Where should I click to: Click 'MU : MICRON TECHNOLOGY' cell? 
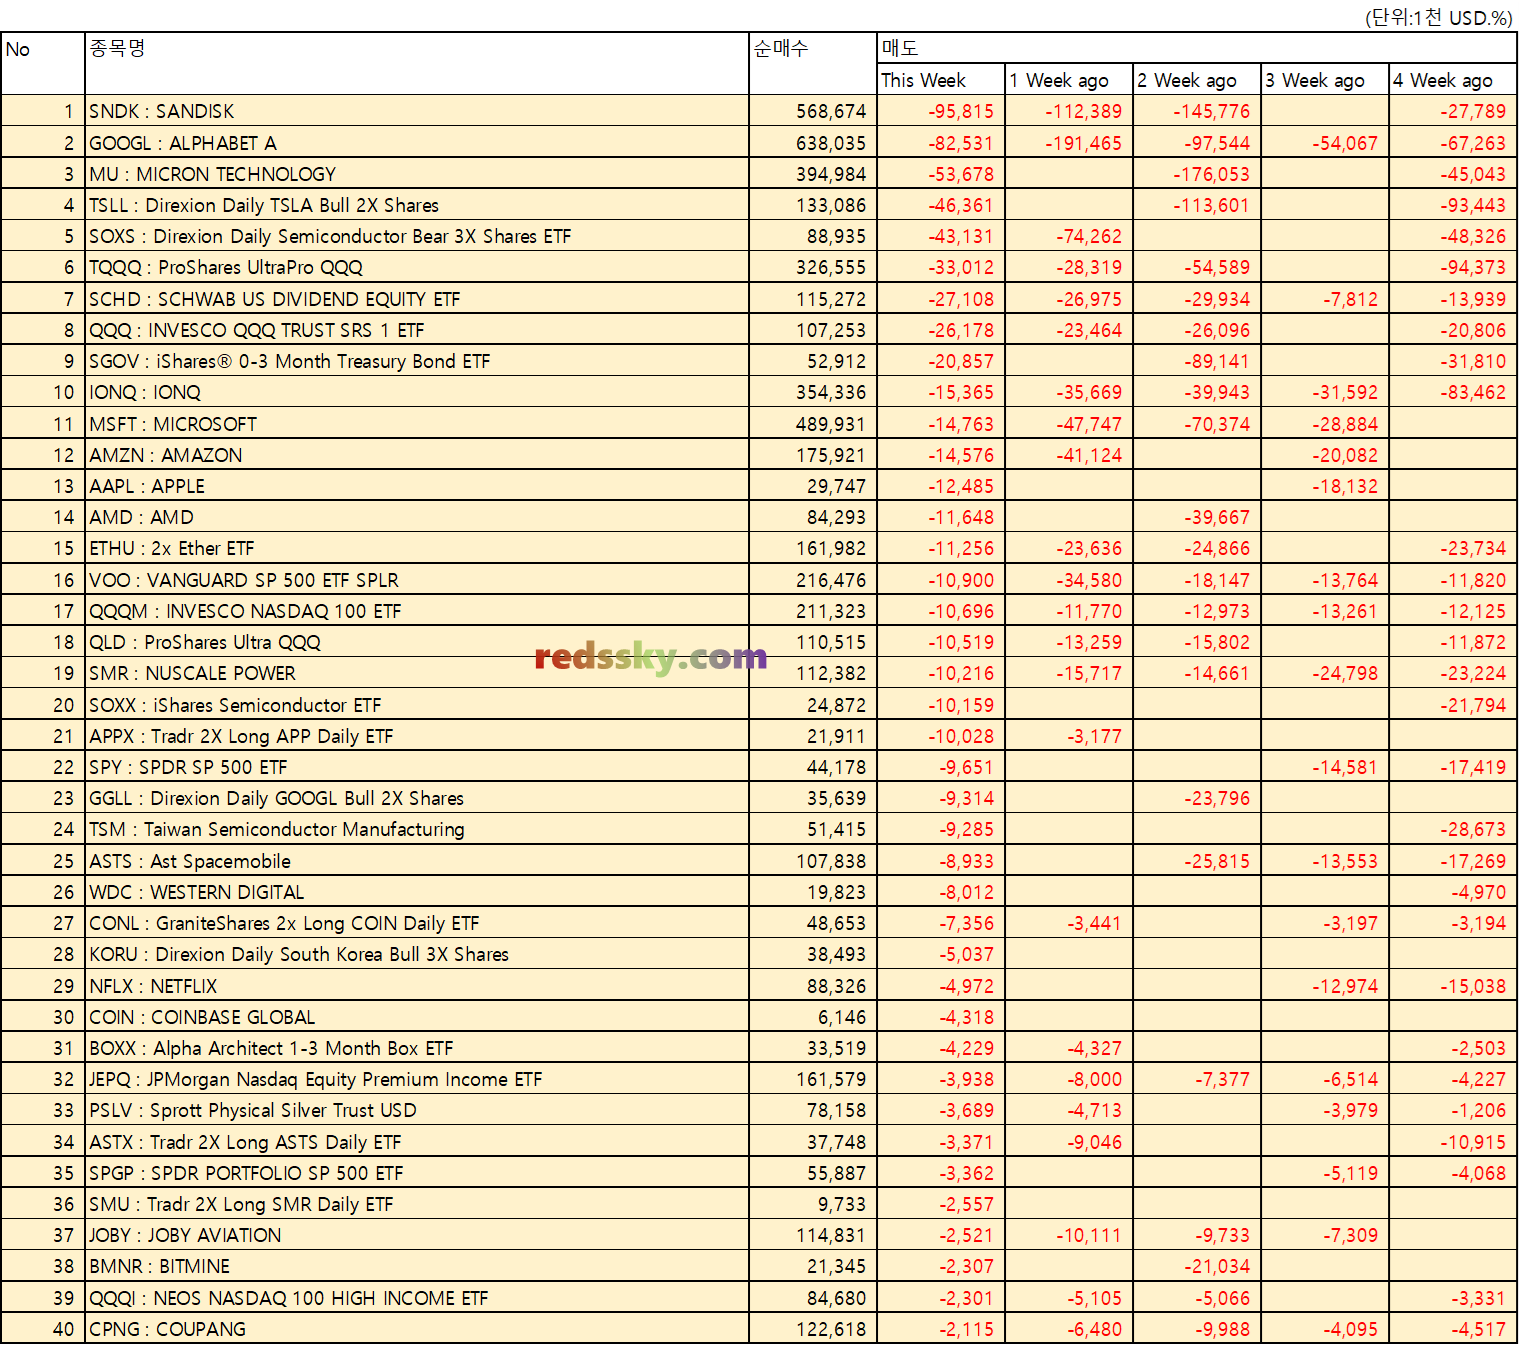(x=417, y=174)
